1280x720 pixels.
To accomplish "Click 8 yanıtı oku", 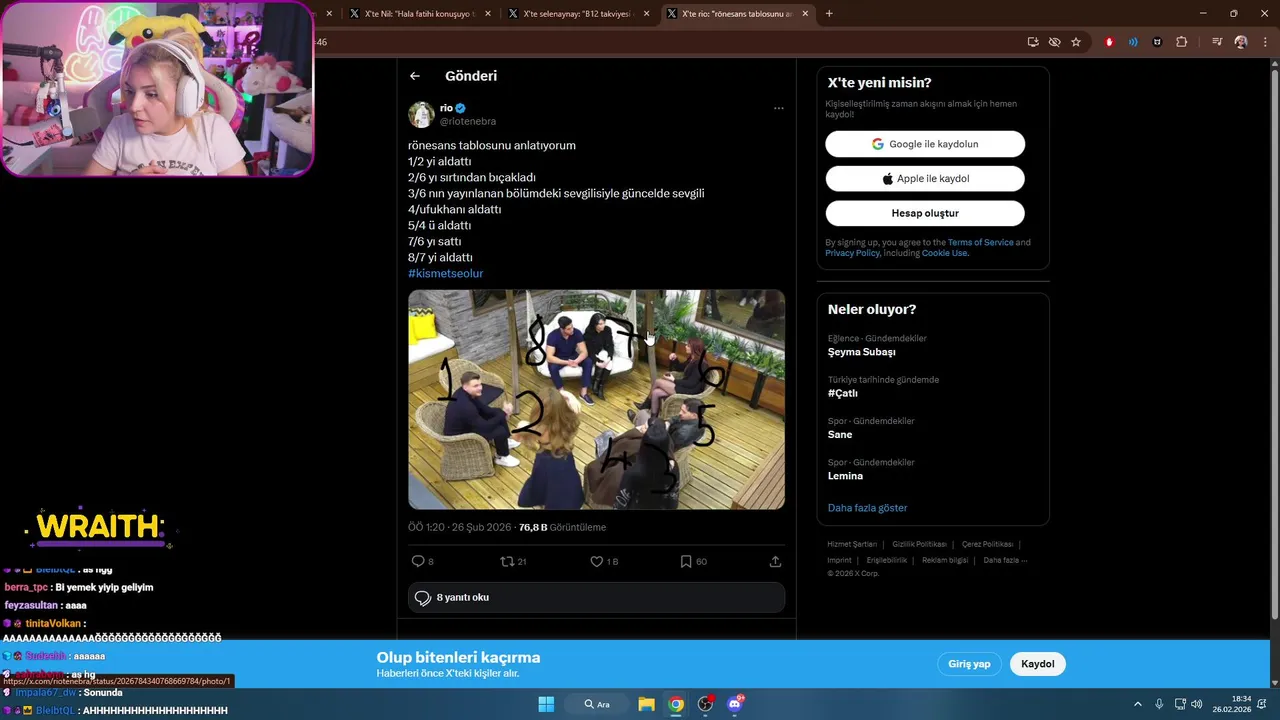I will [596, 598].
